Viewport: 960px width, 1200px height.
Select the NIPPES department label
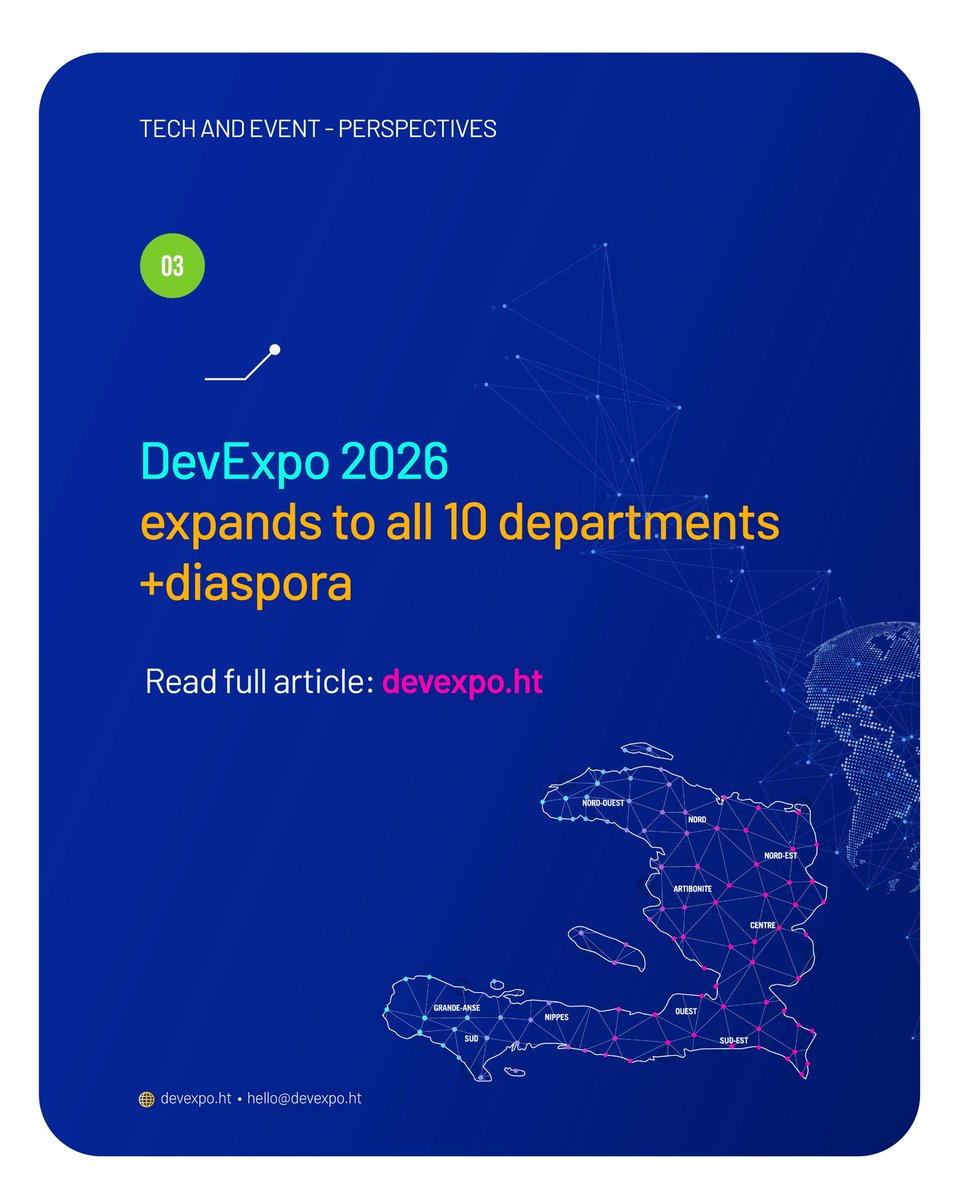(557, 1018)
